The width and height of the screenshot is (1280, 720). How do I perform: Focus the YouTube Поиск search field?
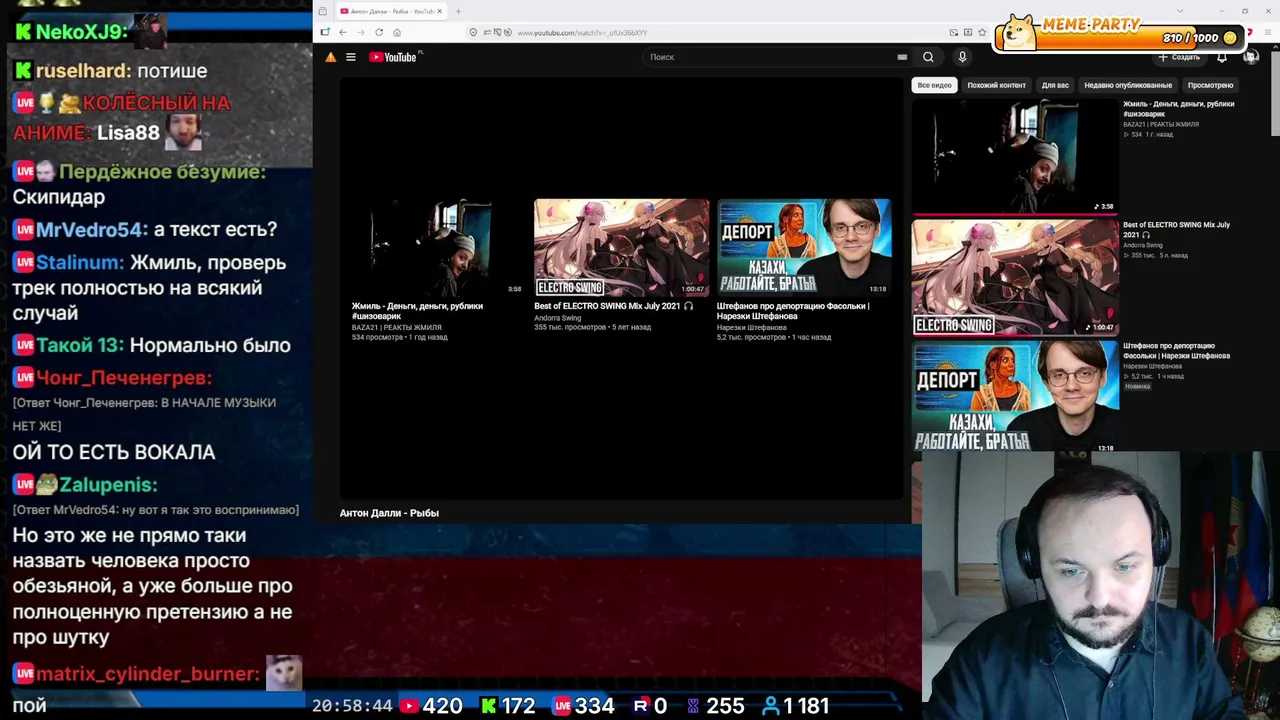[770, 57]
